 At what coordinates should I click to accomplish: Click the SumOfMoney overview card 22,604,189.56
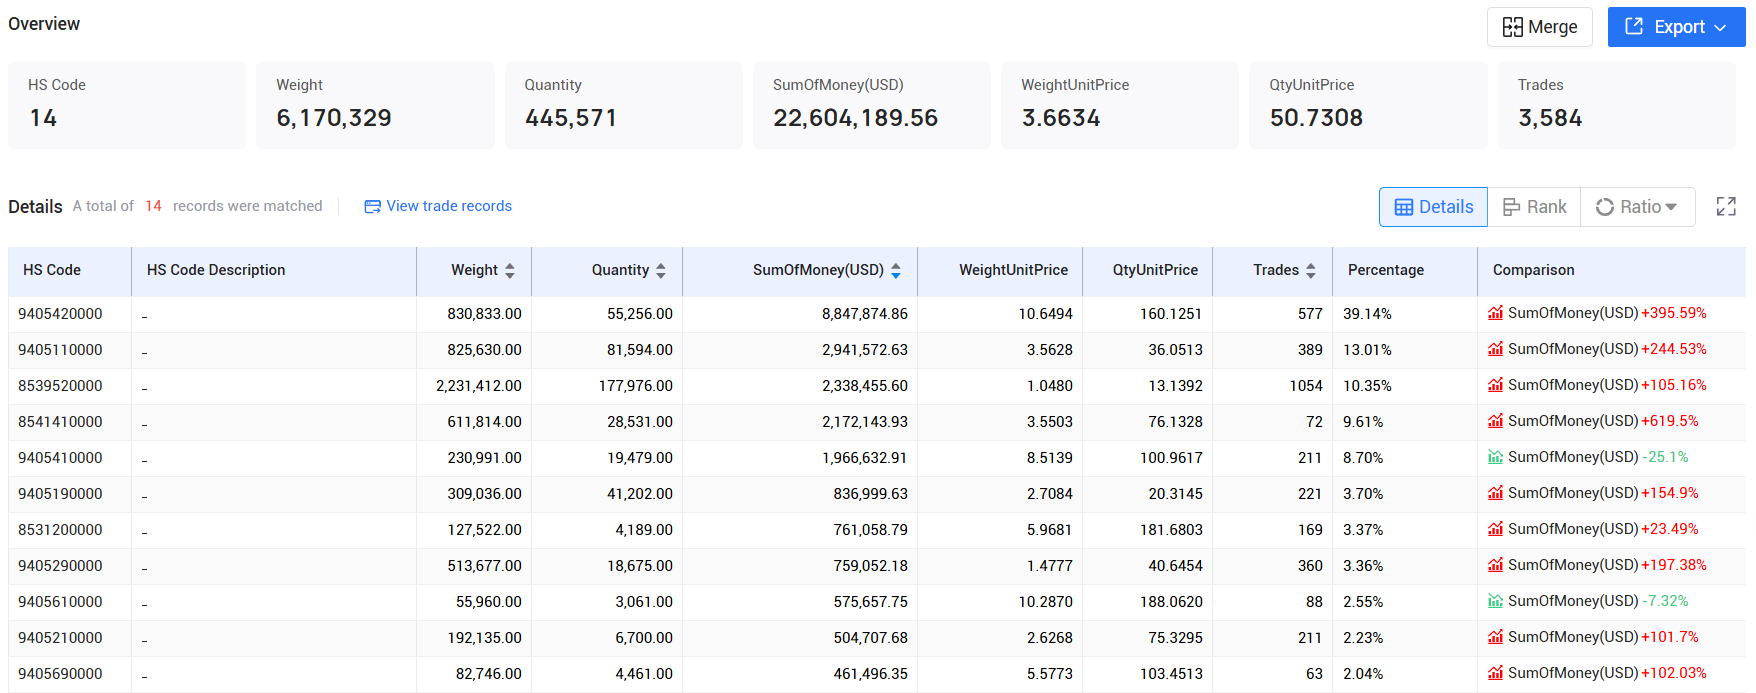pyautogui.click(x=871, y=105)
